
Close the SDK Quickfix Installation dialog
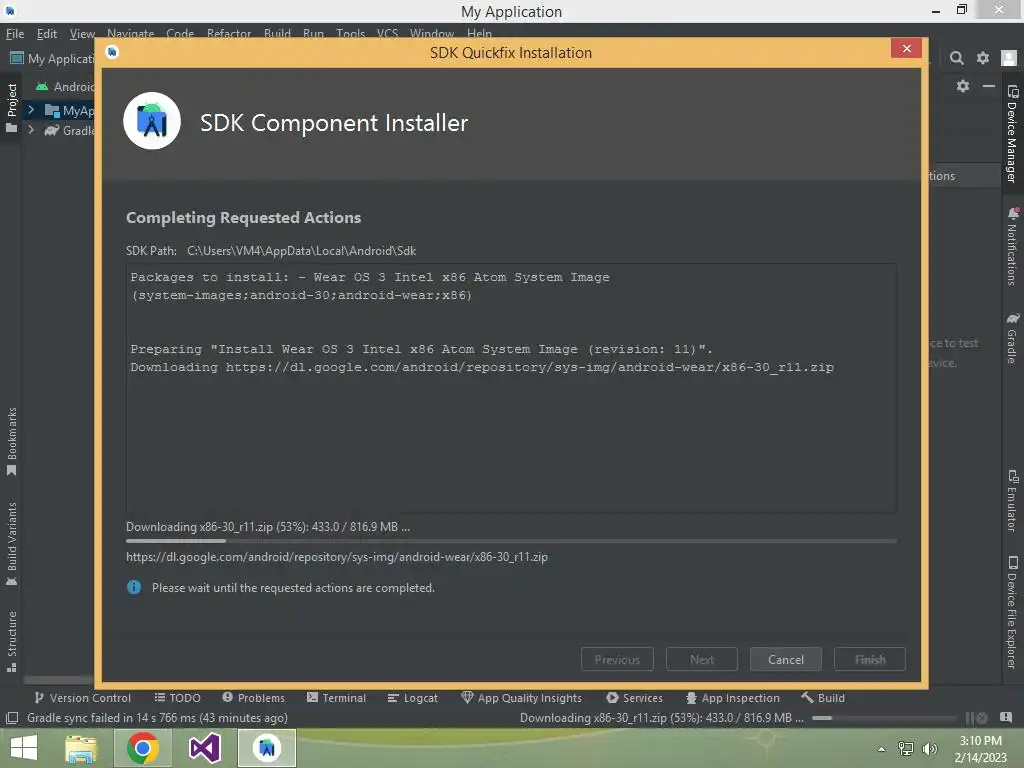tap(906, 48)
